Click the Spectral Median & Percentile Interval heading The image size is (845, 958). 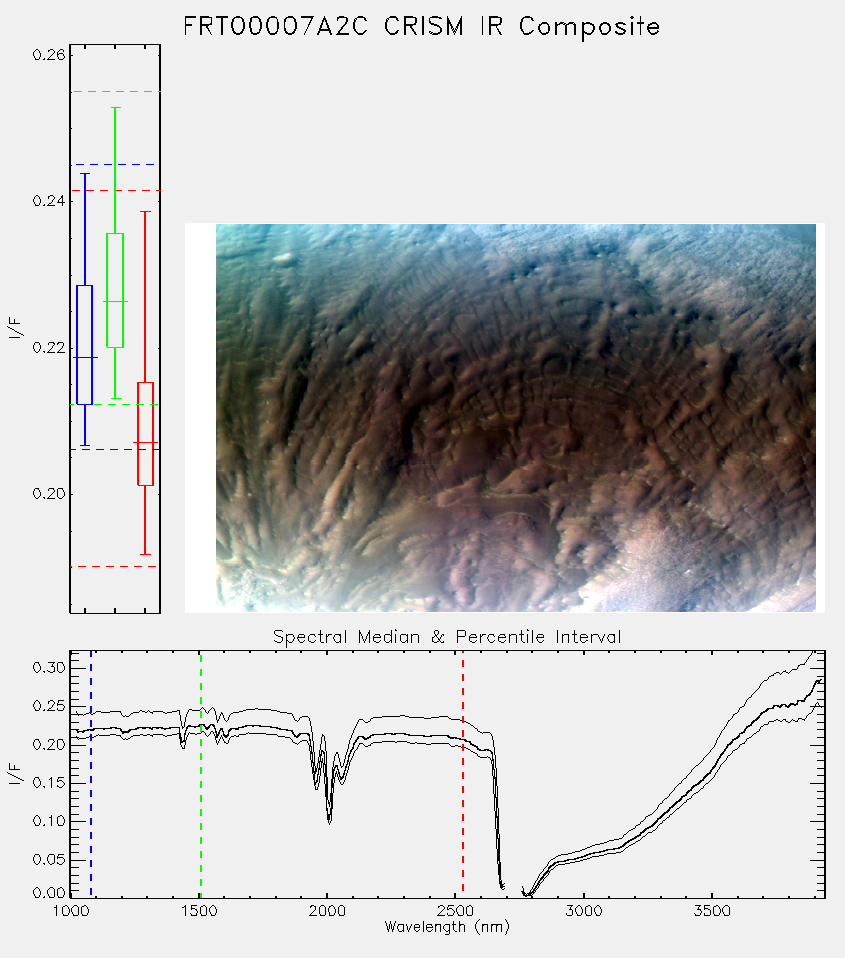click(x=447, y=637)
